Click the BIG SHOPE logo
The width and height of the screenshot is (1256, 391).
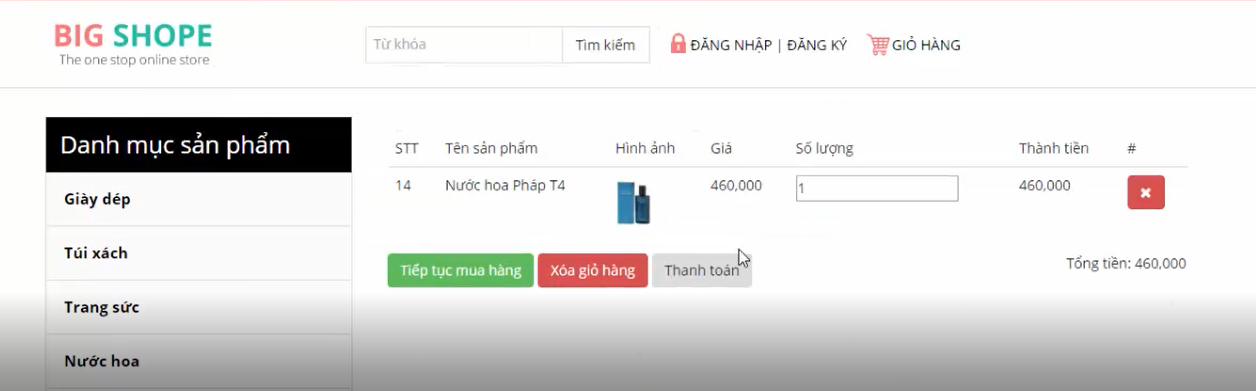coord(133,44)
